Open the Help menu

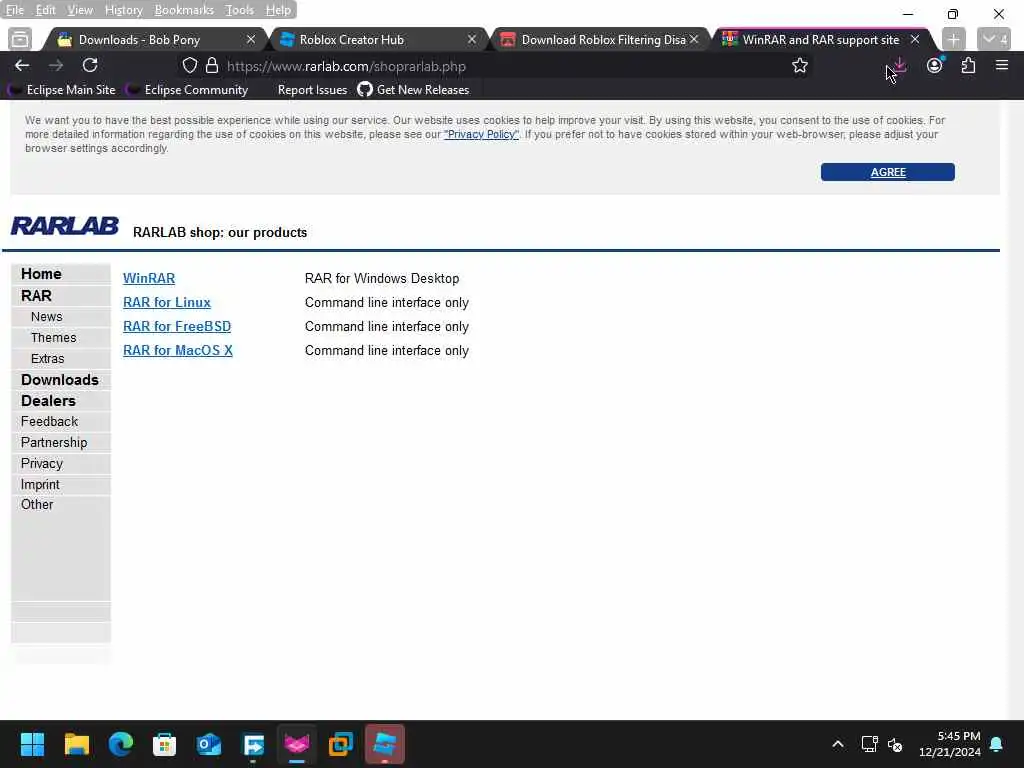(x=278, y=10)
